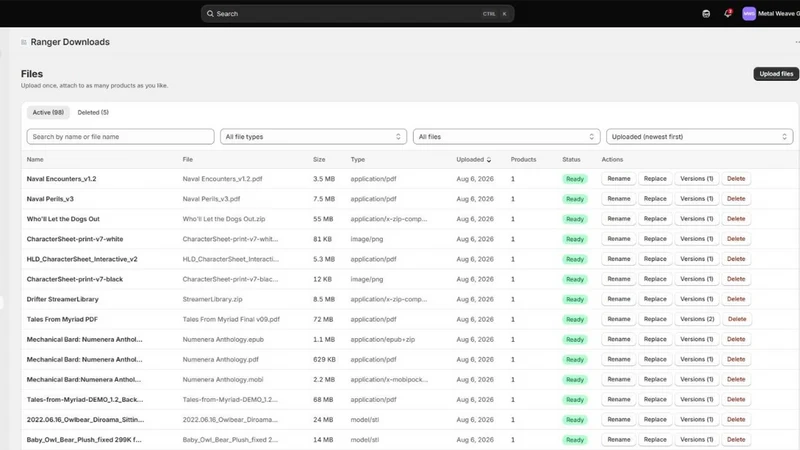The image size is (800, 450).
Task: Open the All file types dropdown
Action: pos(313,137)
